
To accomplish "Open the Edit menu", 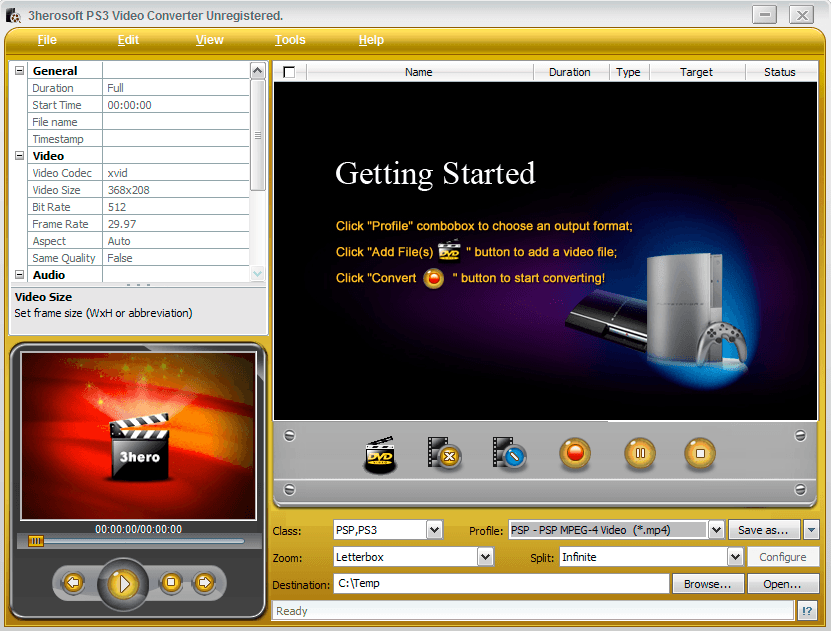I will click(128, 40).
